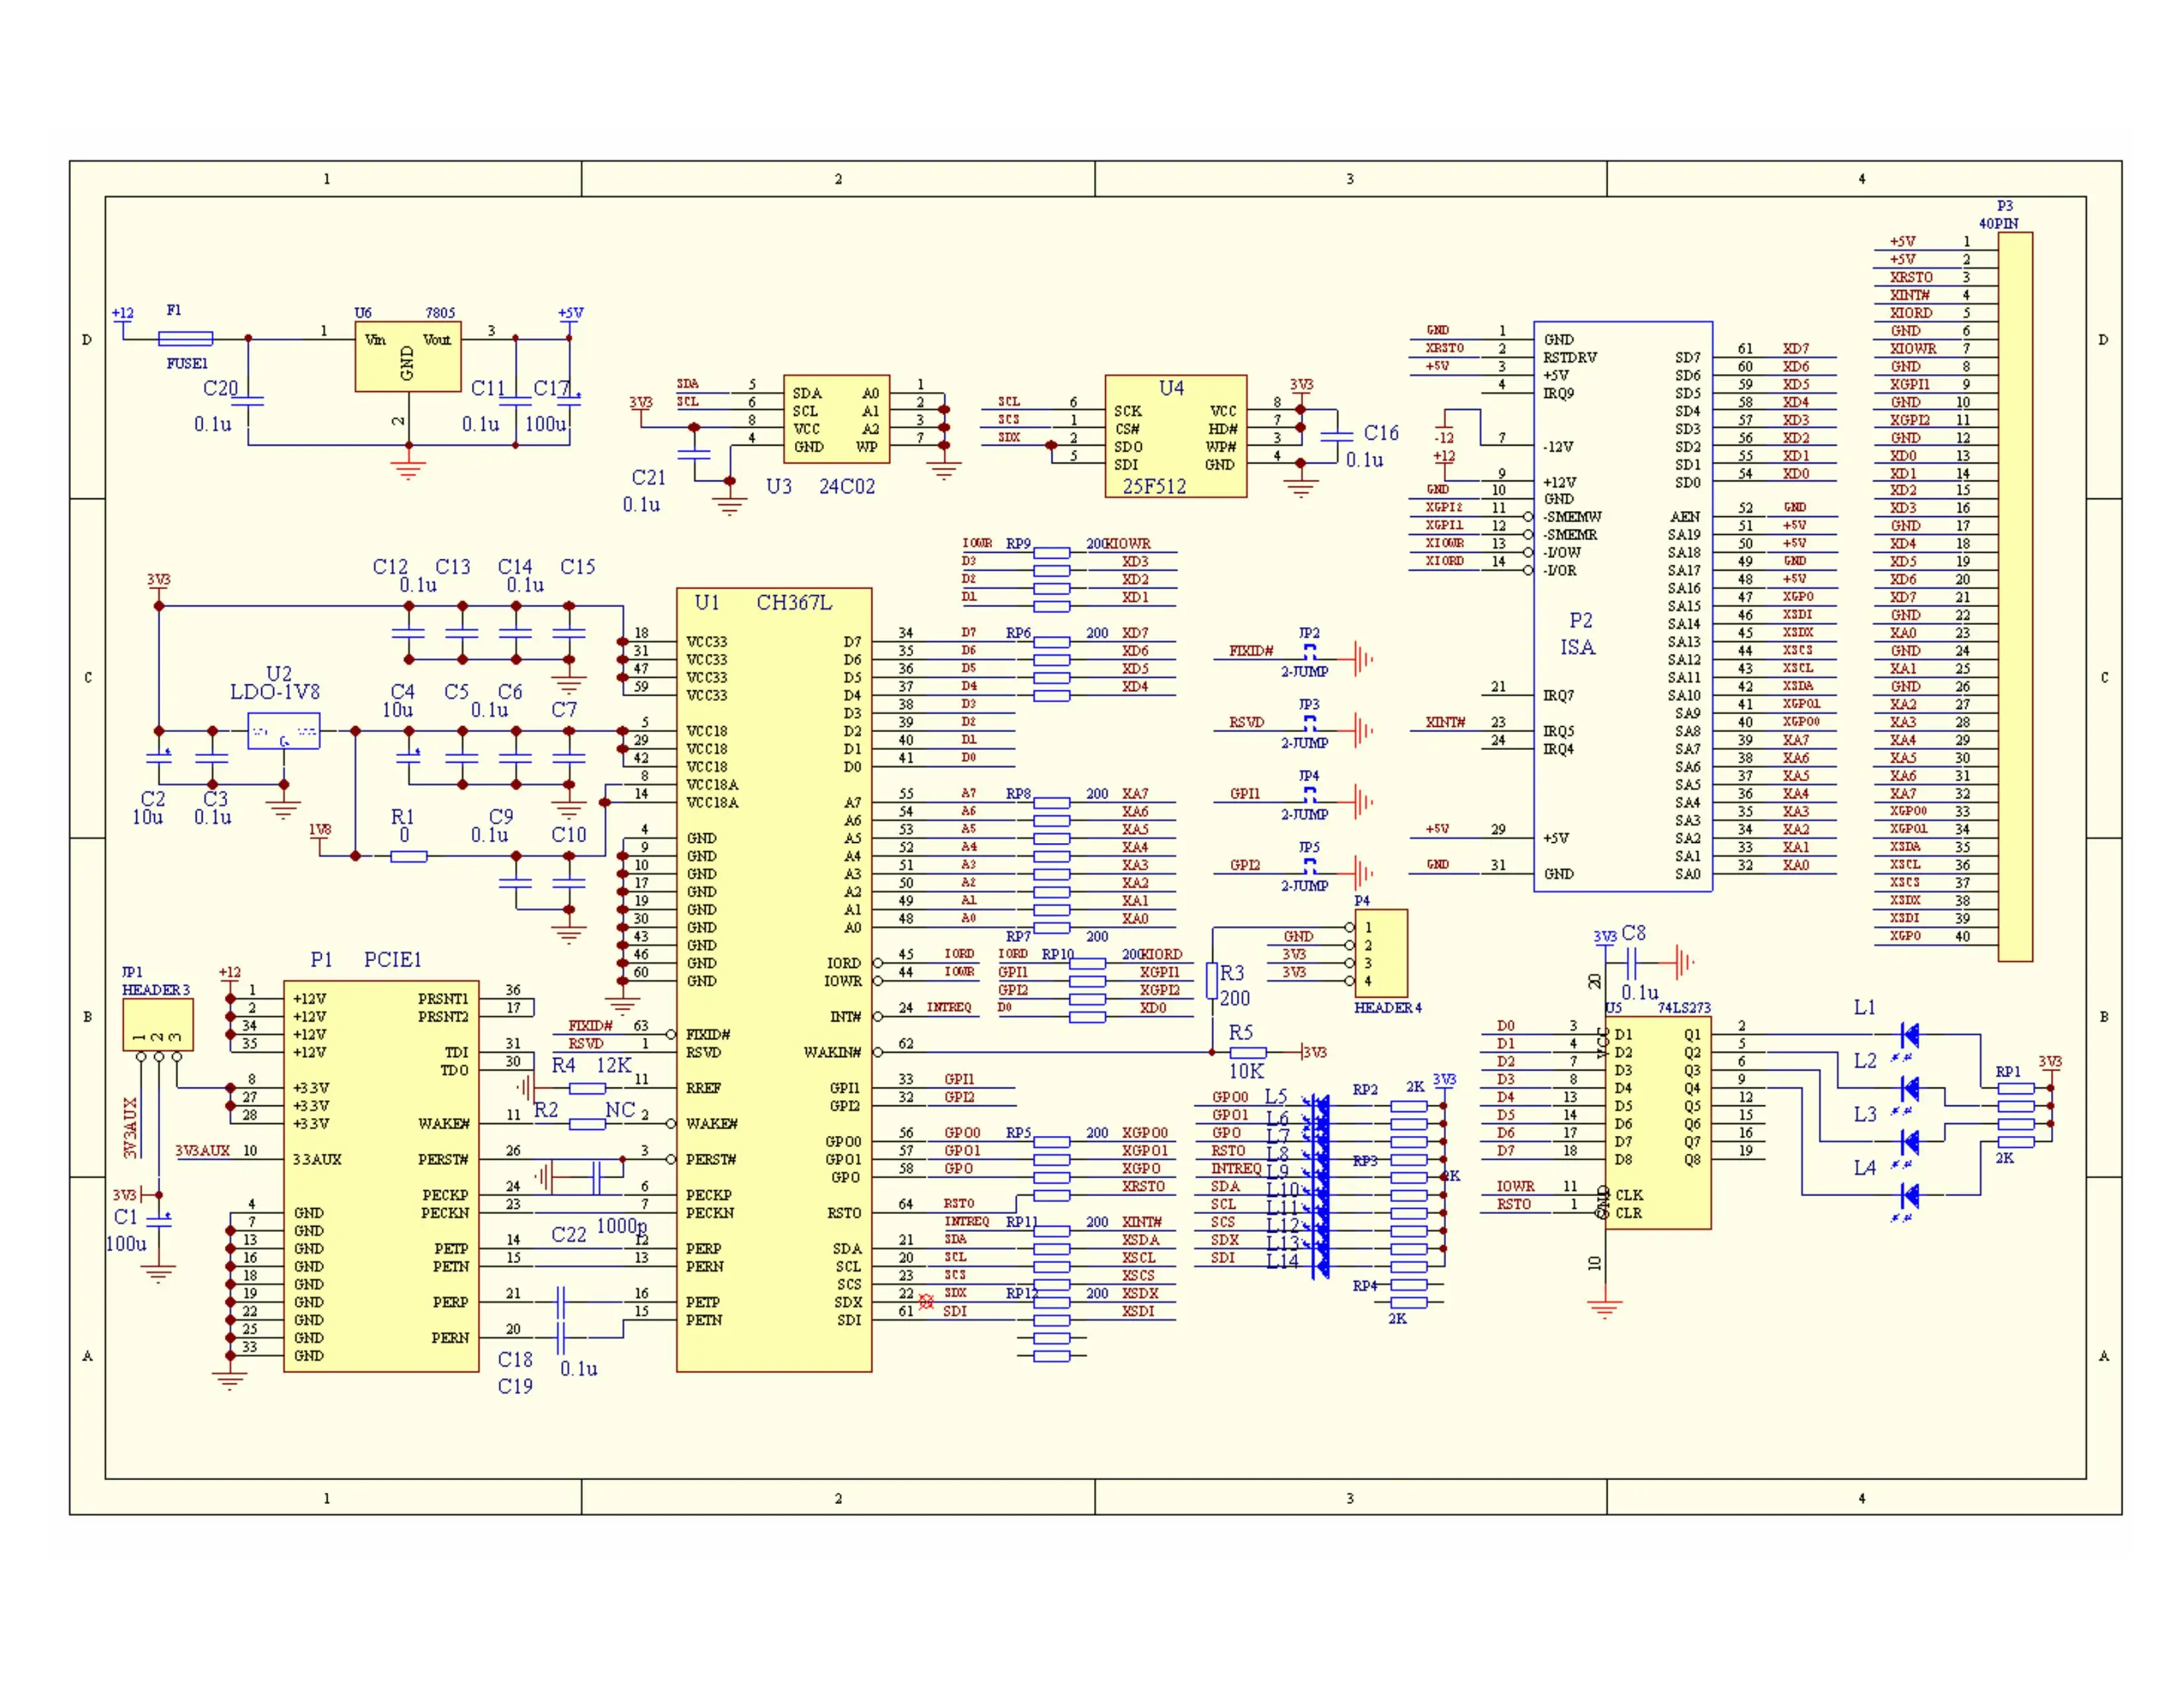Select the 'HEADER3' label

[156, 990]
